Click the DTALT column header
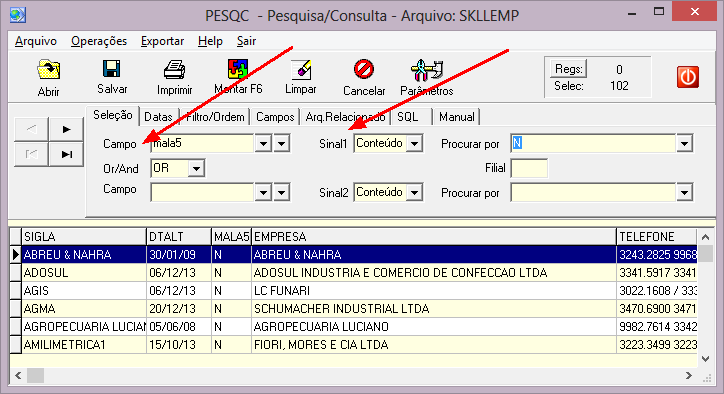The width and height of the screenshot is (724, 394). (179, 236)
